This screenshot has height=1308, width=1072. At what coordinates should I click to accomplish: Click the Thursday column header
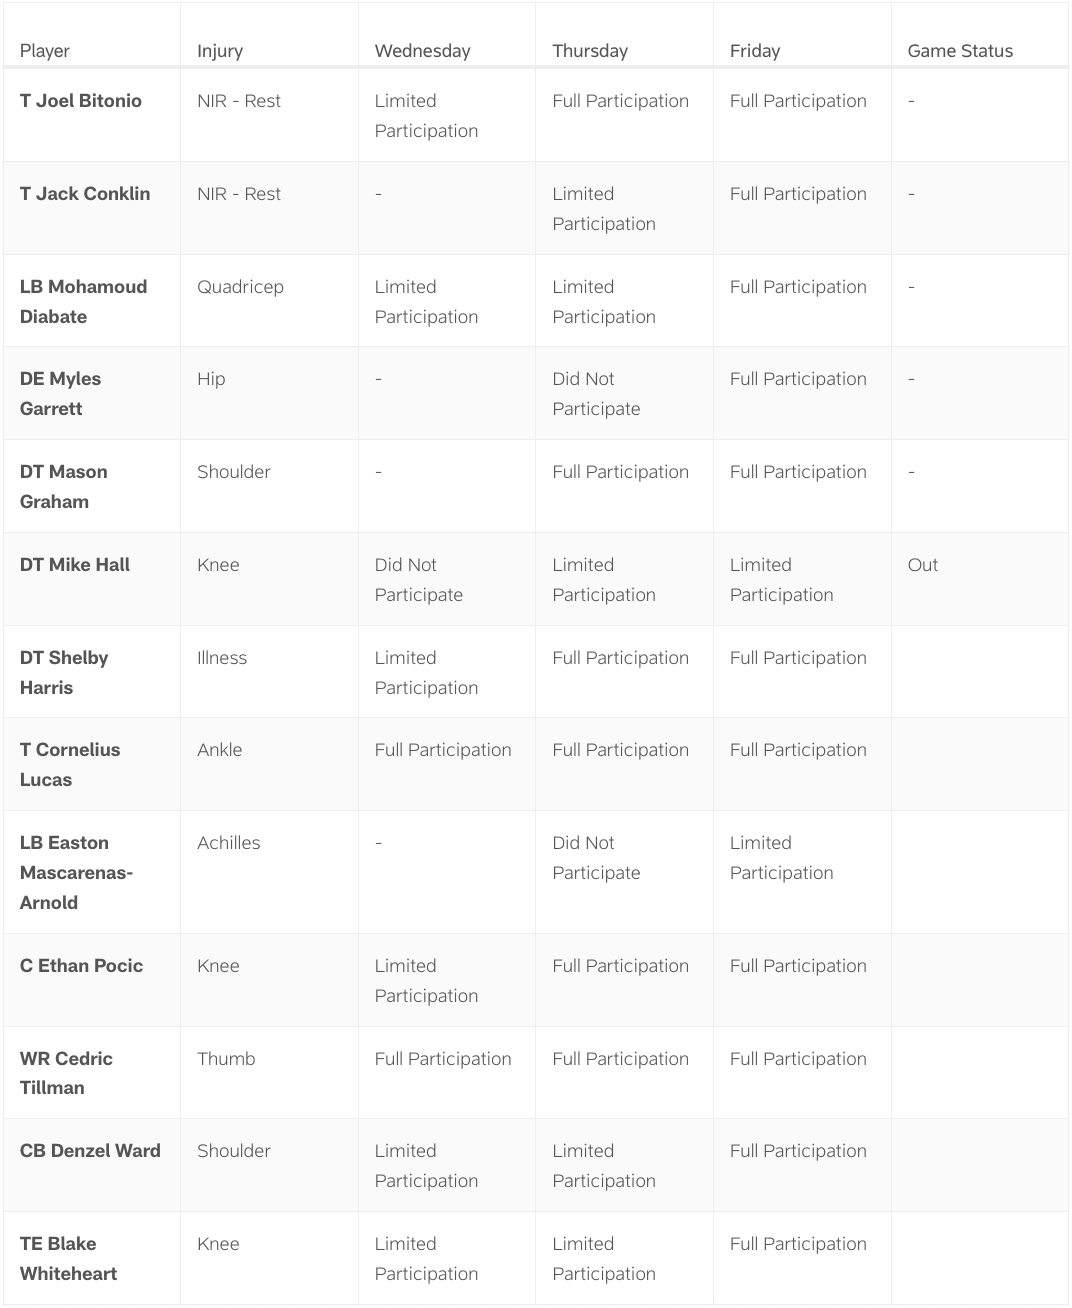(x=590, y=51)
